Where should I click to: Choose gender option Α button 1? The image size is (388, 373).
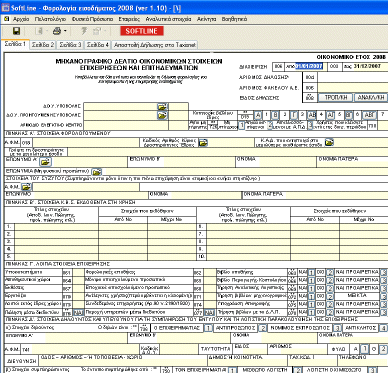click(x=365, y=349)
